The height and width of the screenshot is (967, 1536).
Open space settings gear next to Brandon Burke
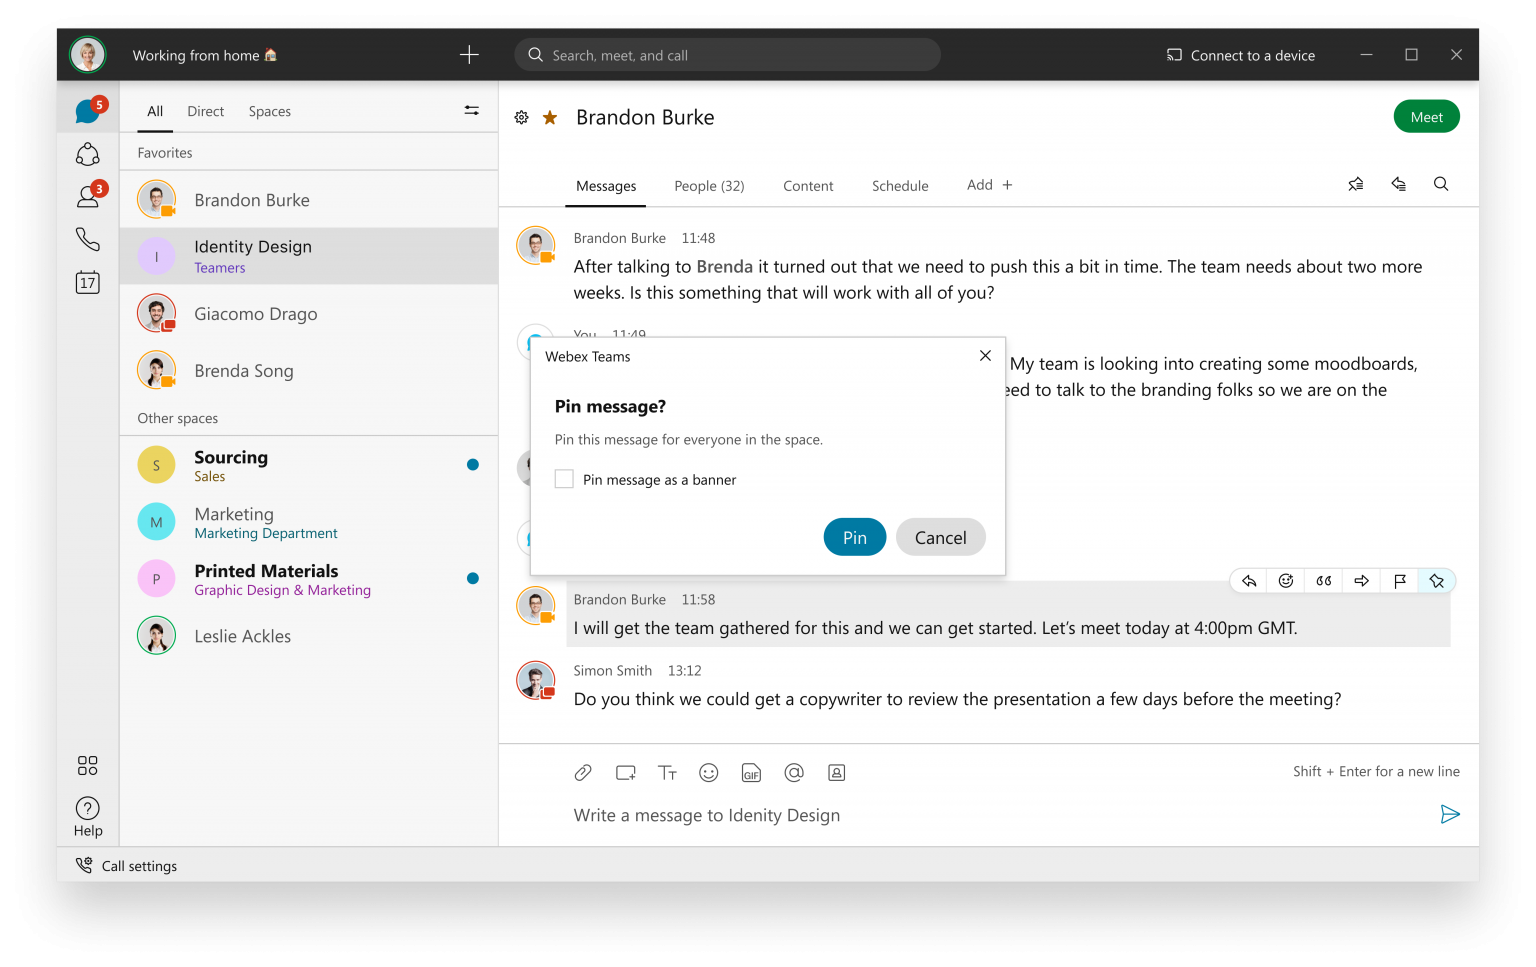click(x=521, y=117)
